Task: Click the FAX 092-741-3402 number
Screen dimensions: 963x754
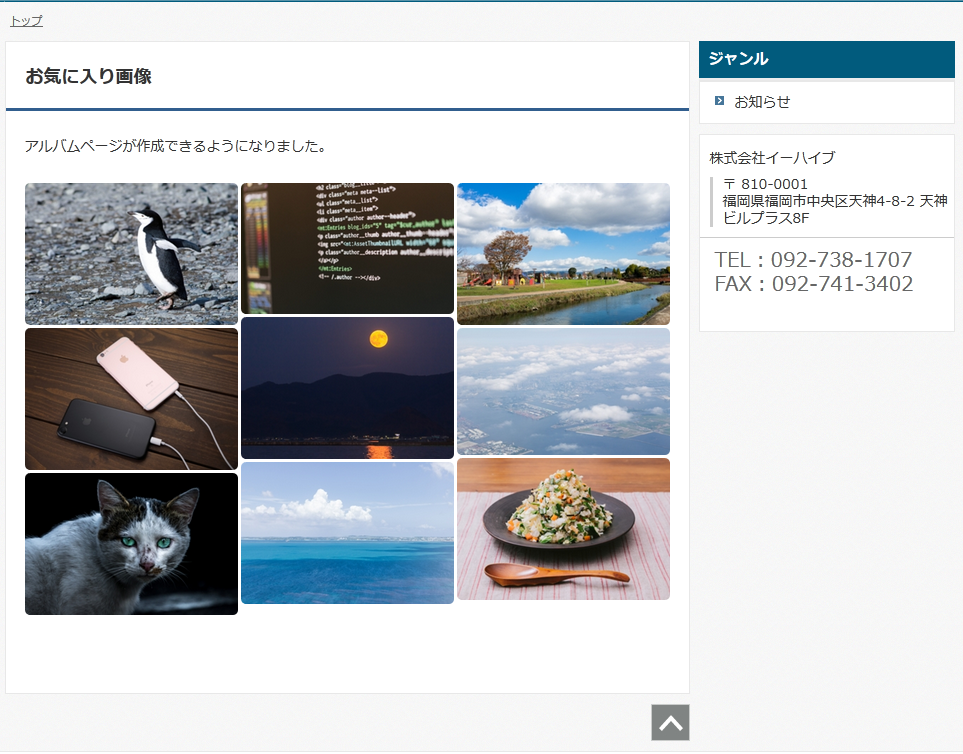Action: (x=813, y=284)
